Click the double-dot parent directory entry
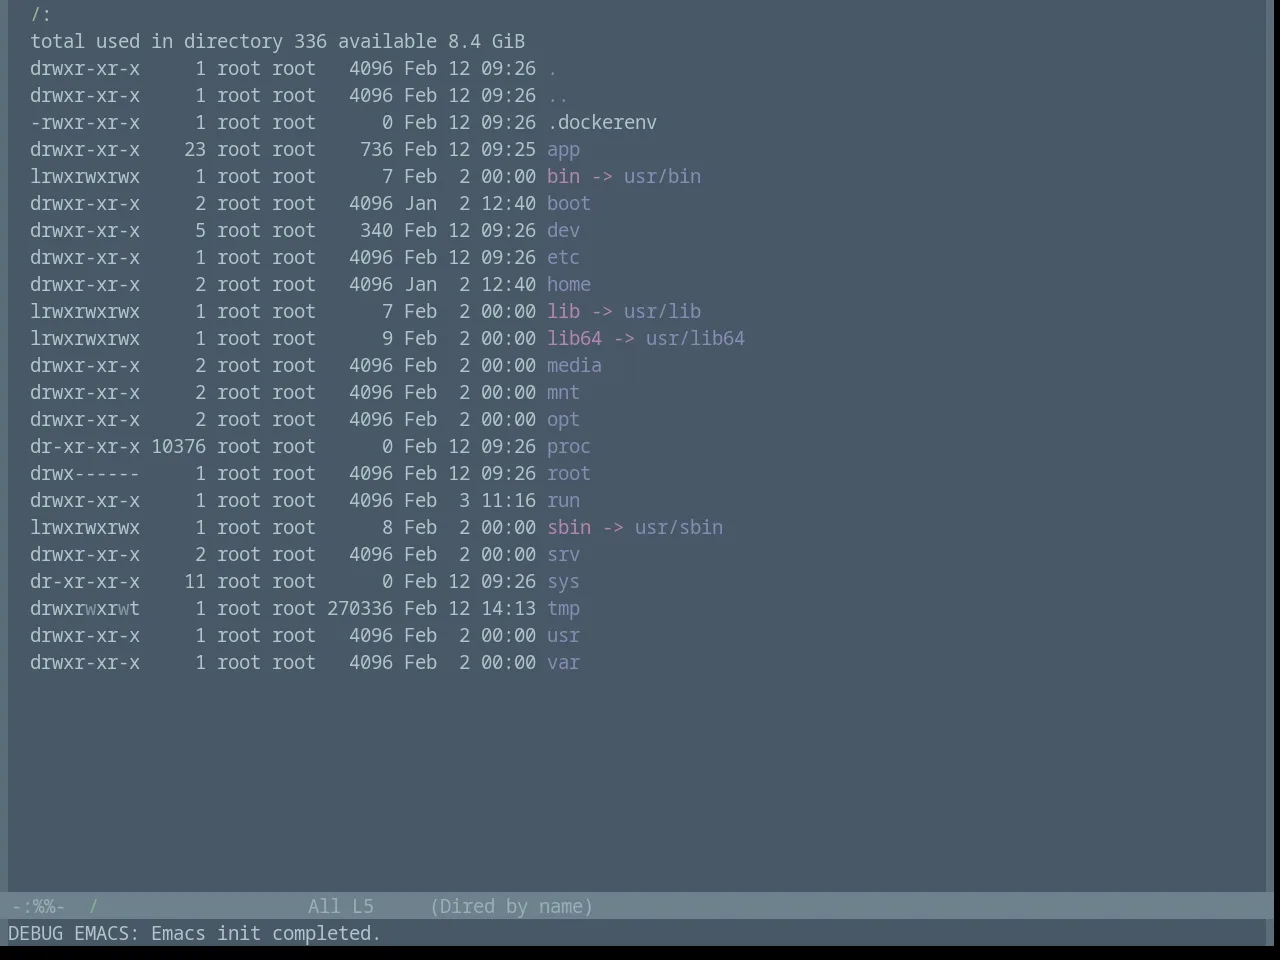Image resolution: width=1280 pixels, height=960 pixels. coord(558,96)
